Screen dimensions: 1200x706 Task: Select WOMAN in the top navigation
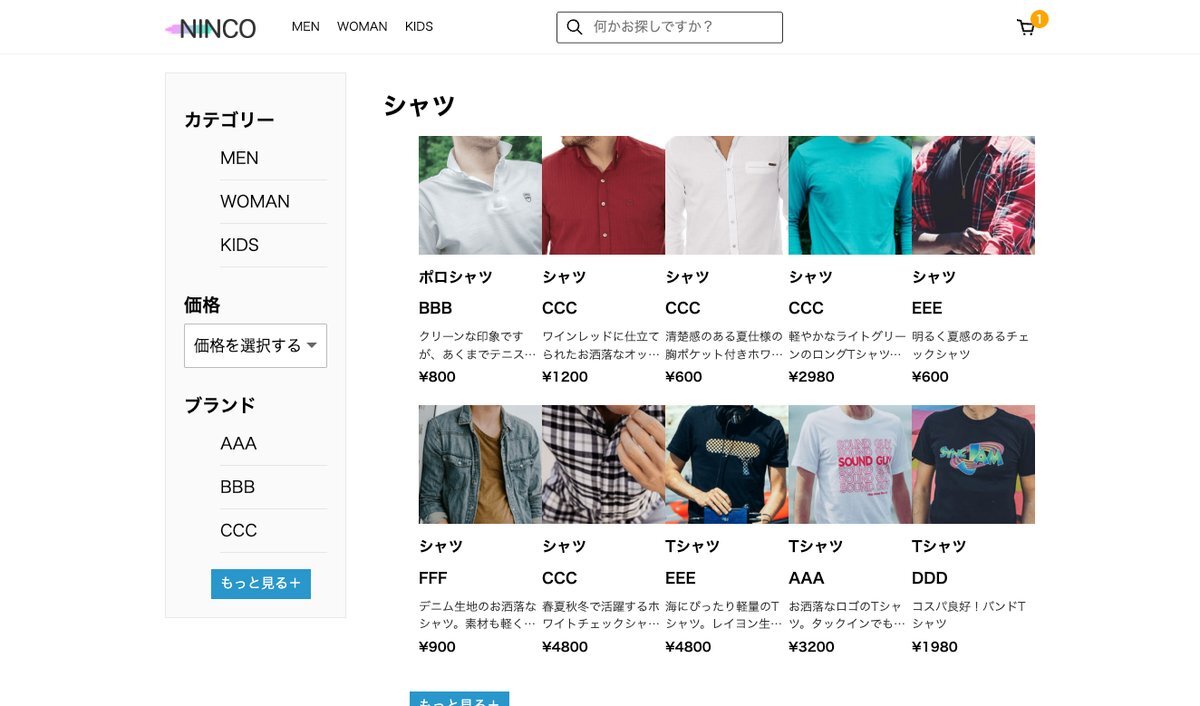[362, 27]
